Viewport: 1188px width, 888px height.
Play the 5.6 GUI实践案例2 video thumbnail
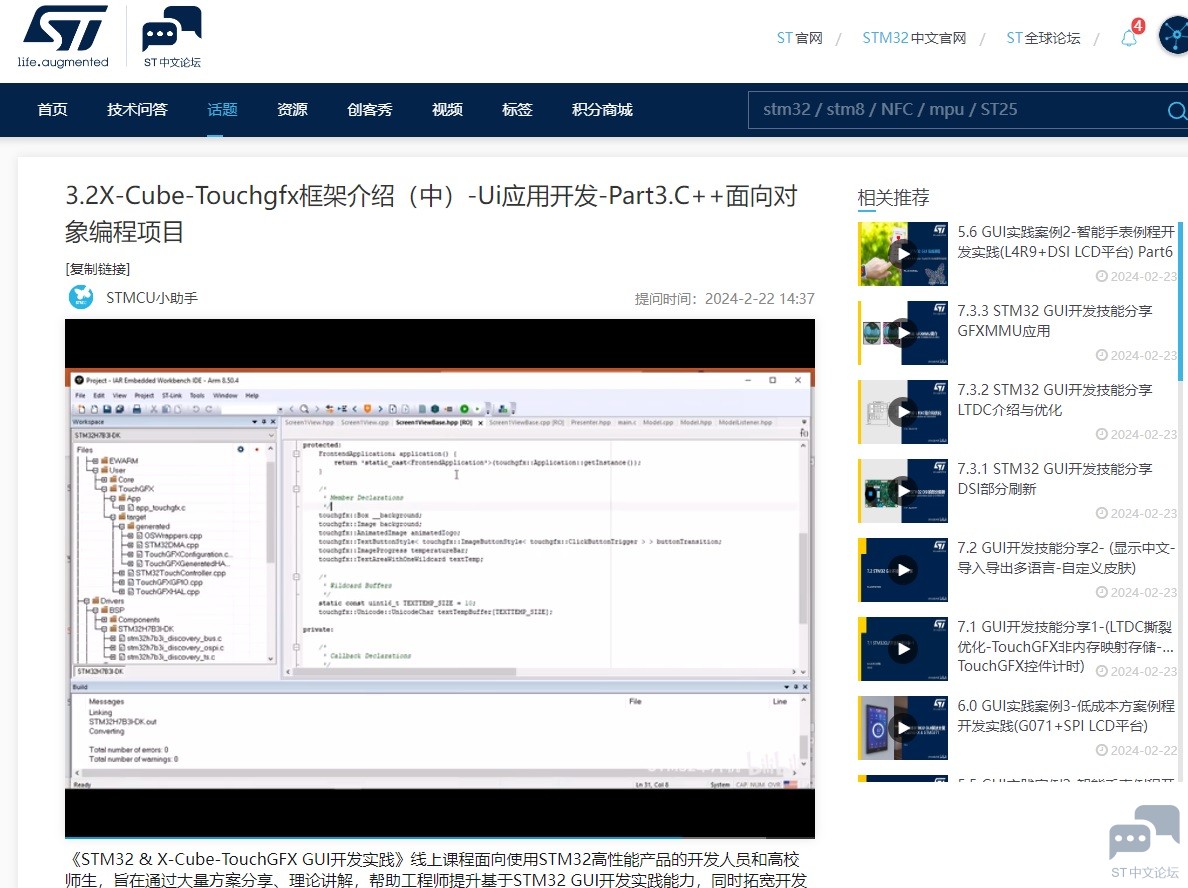click(x=903, y=254)
